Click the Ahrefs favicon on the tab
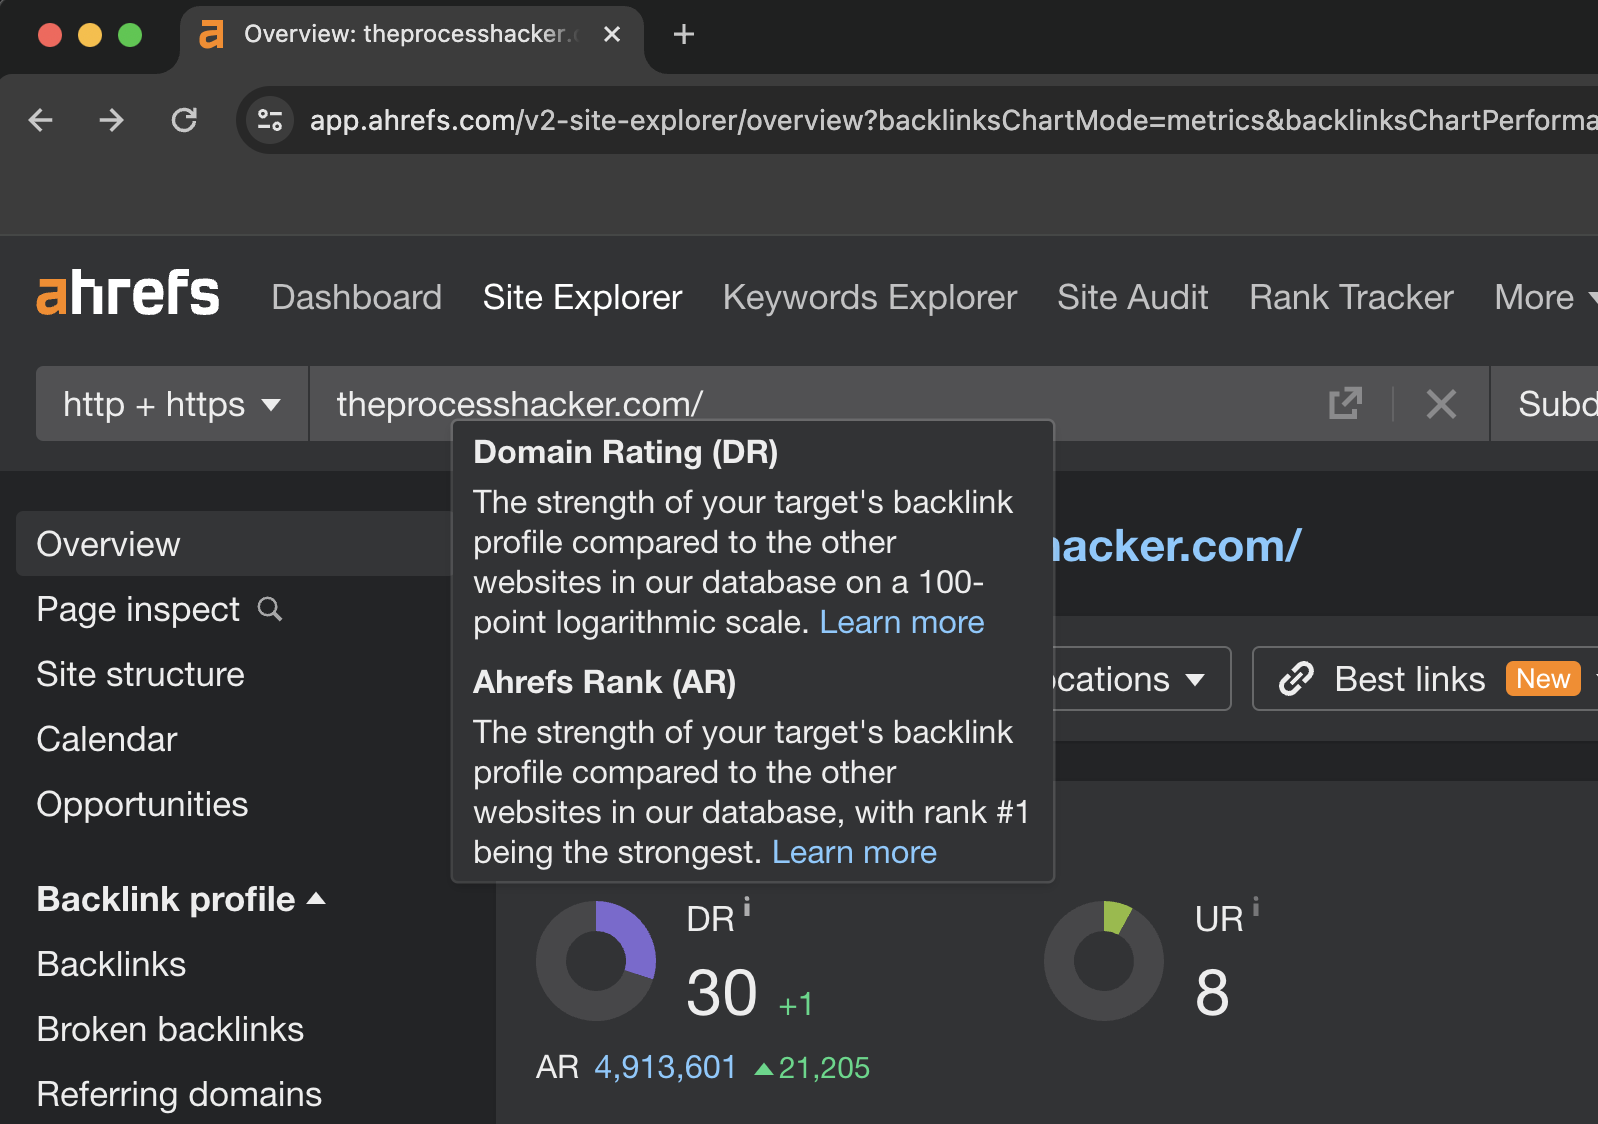The width and height of the screenshot is (1598, 1124). 211,34
